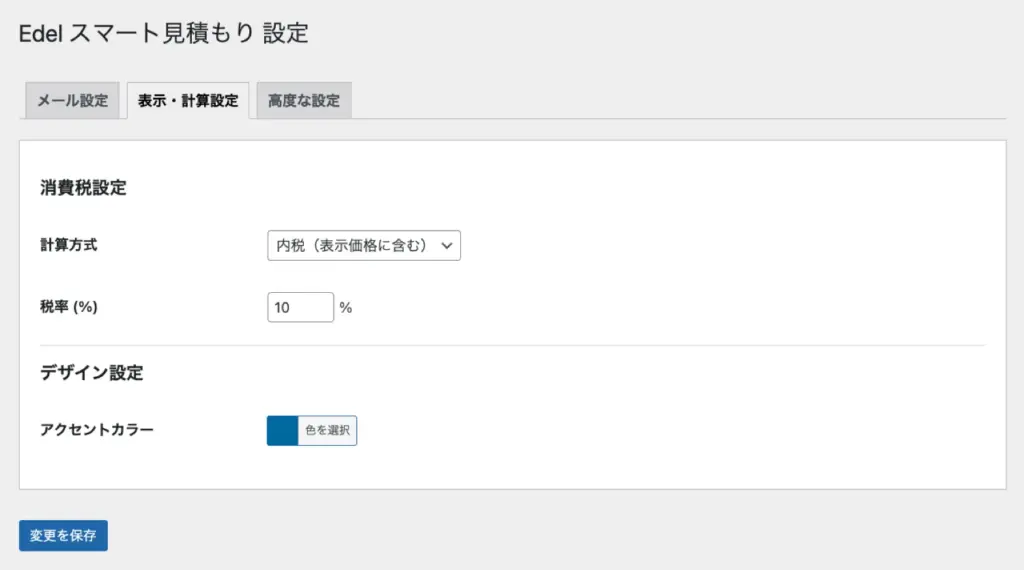Viewport: 1024px width, 570px height.
Task: Click the blue accent color swatch
Action: click(x=283, y=430)
